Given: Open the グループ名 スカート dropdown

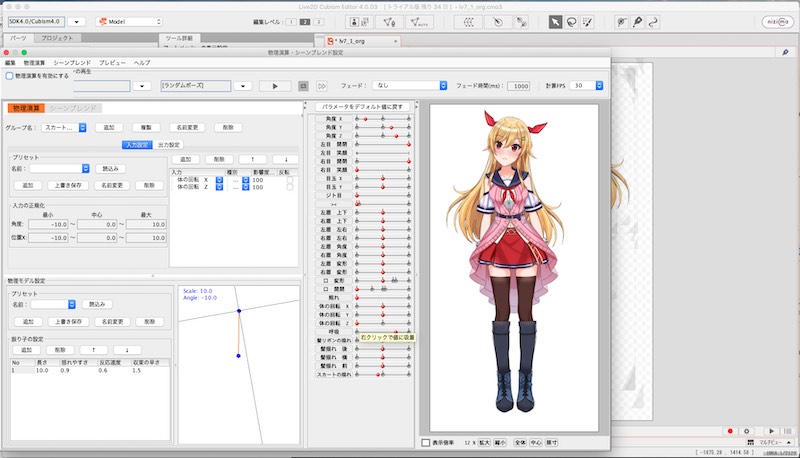Looking at the screenshot, I should [64, 128].
